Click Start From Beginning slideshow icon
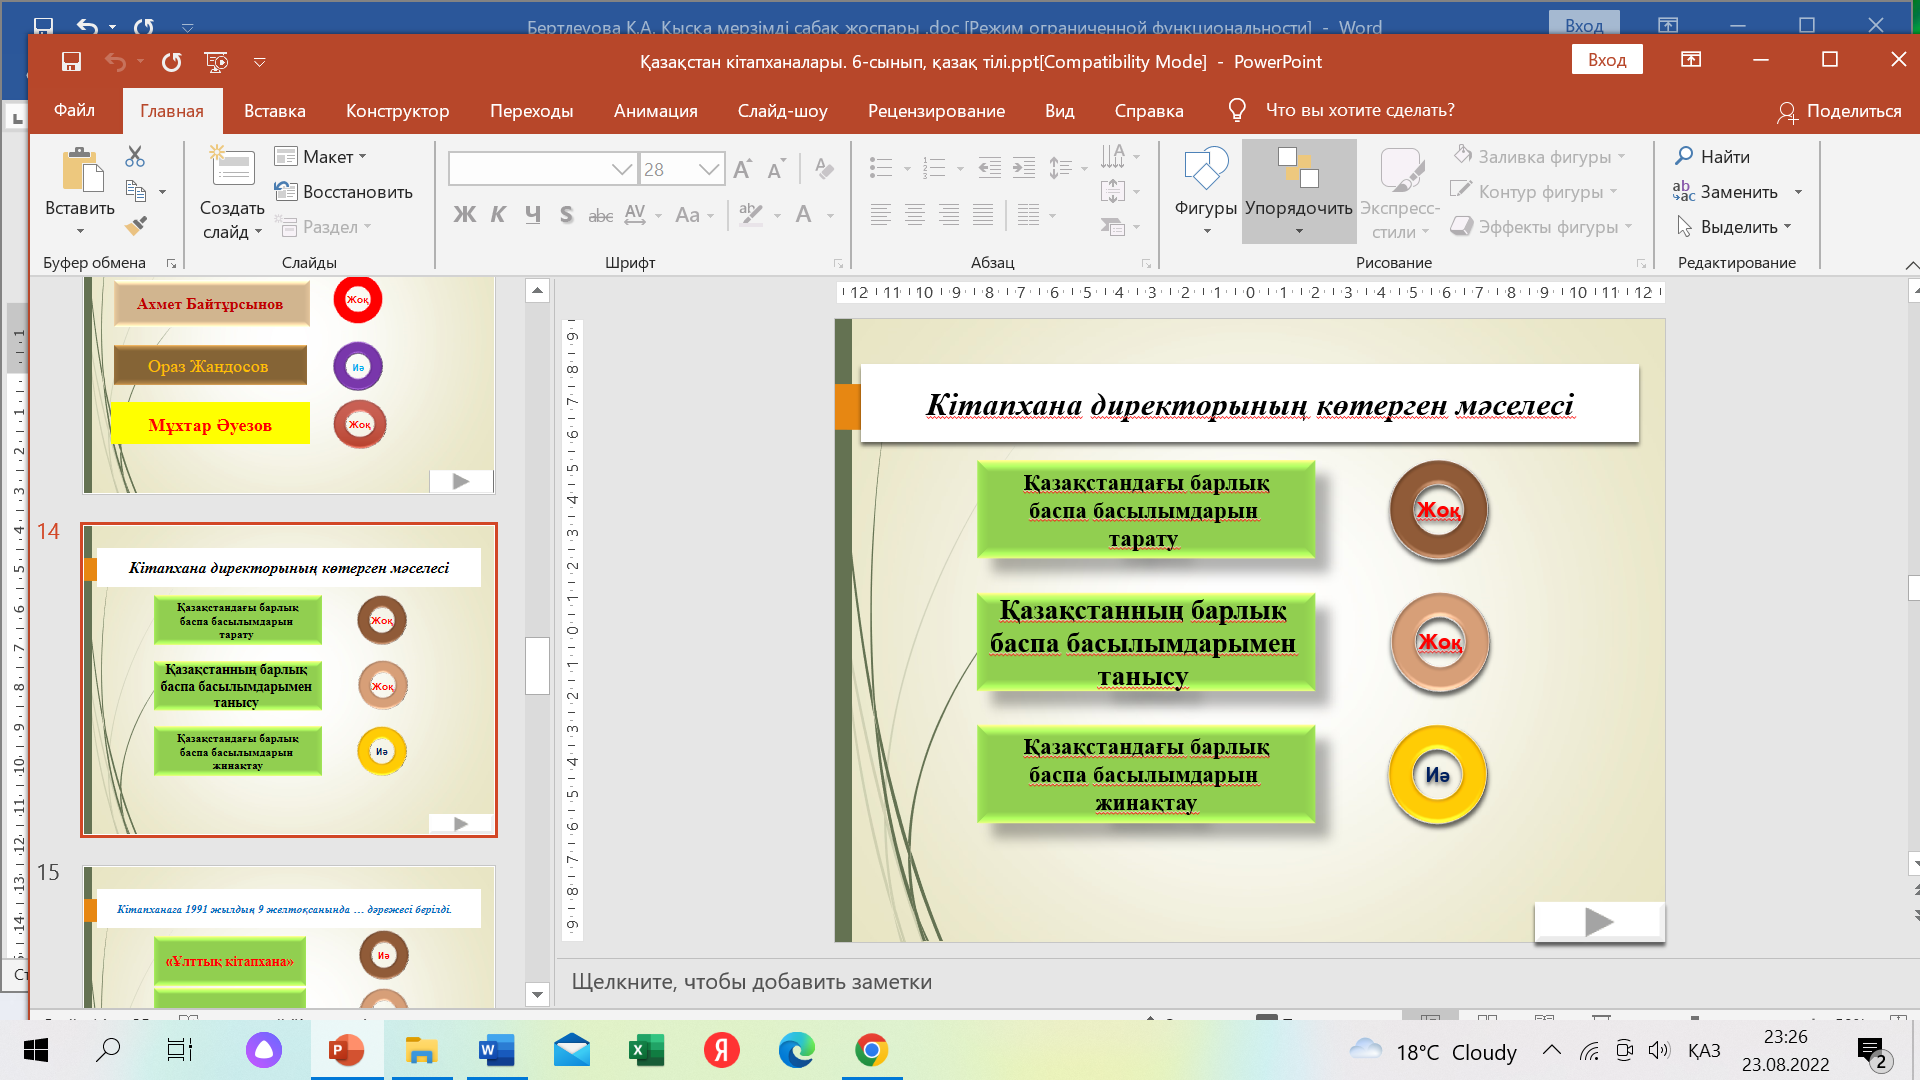 coord(216,62)
